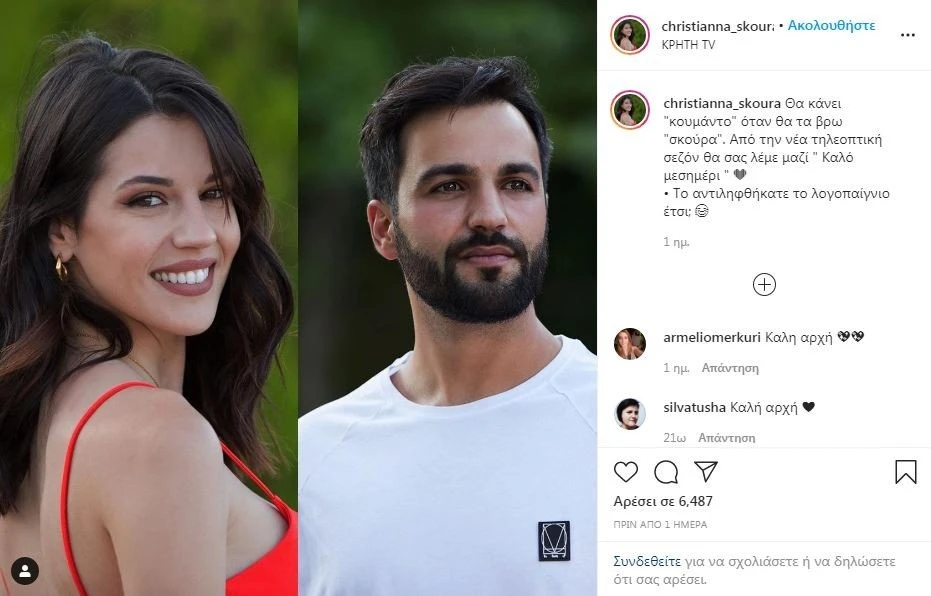Open ΚΡΗΤΗ TV location link
The height and width of the screenshot is (596, 931).
pyautogui.click(x=688, y=45)
